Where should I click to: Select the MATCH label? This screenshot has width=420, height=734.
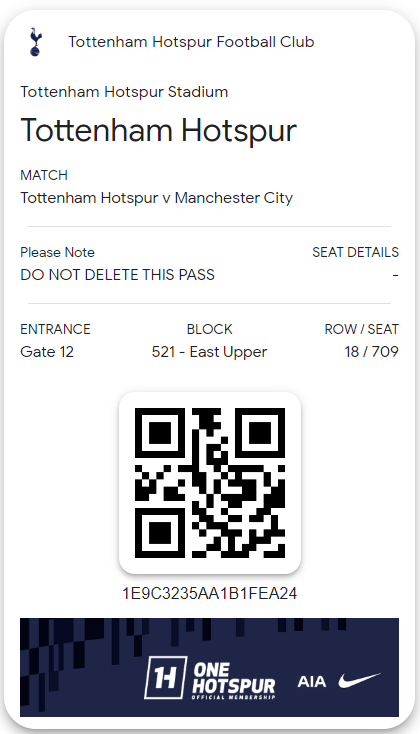pos(44,175)
